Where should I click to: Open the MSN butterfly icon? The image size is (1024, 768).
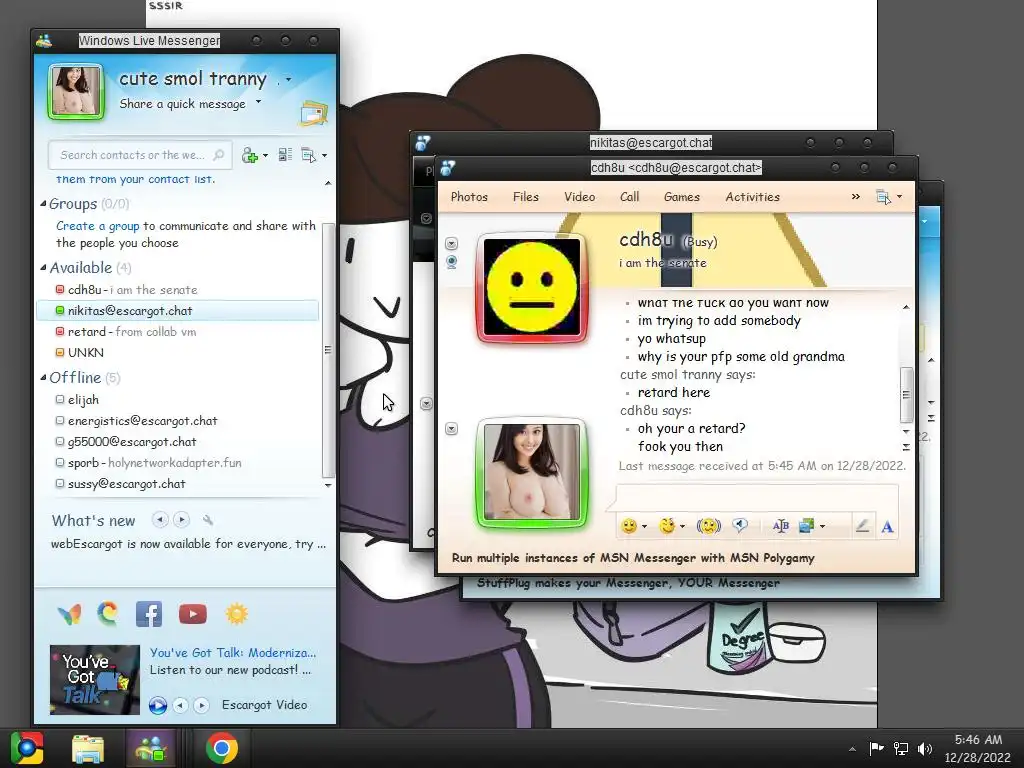(x=70, y=614)
